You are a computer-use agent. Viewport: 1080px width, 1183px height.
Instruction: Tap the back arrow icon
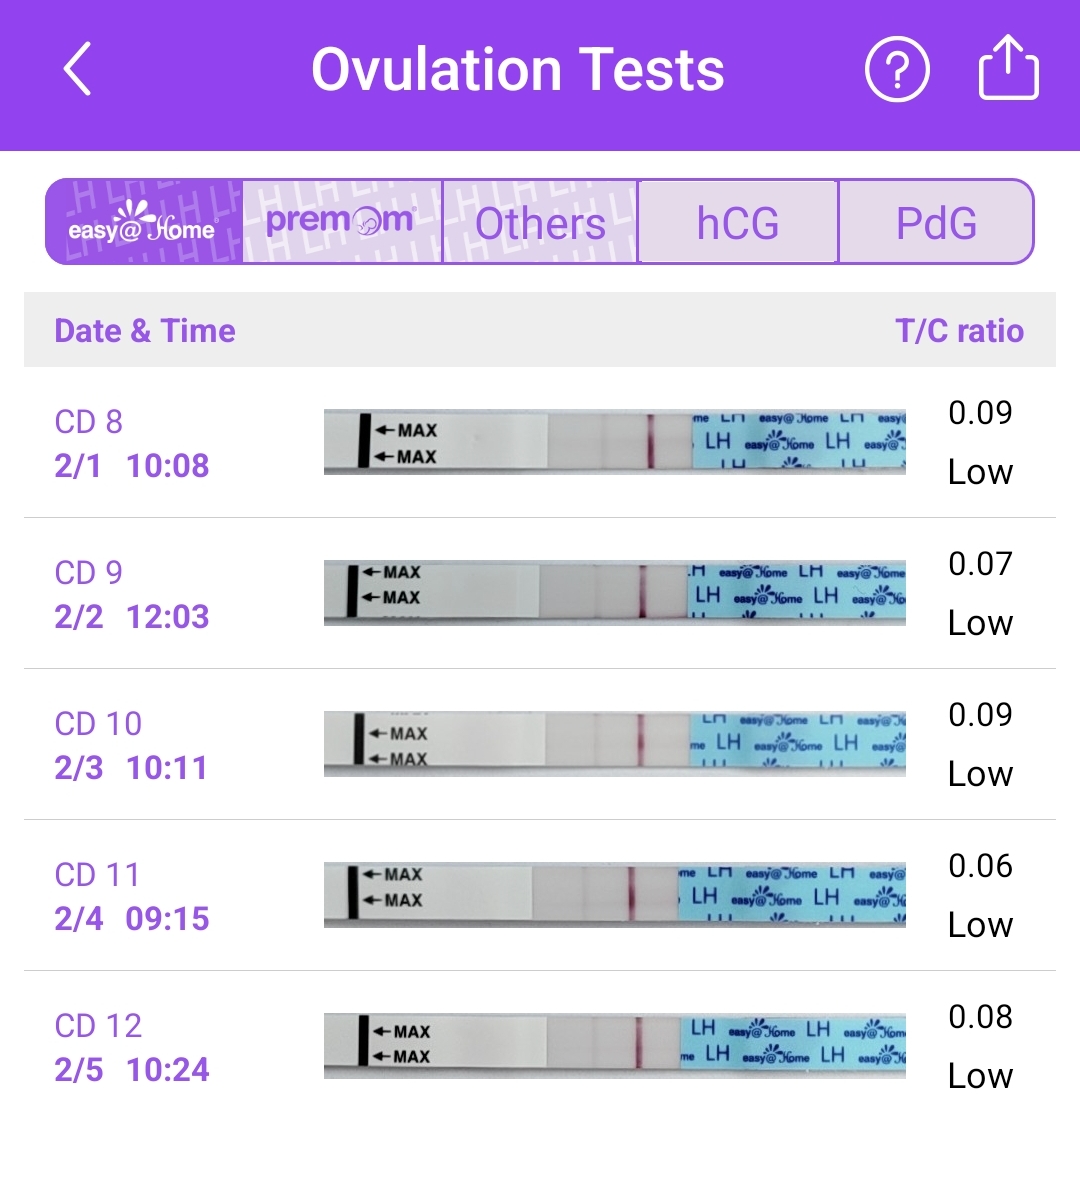pos(78,69)
